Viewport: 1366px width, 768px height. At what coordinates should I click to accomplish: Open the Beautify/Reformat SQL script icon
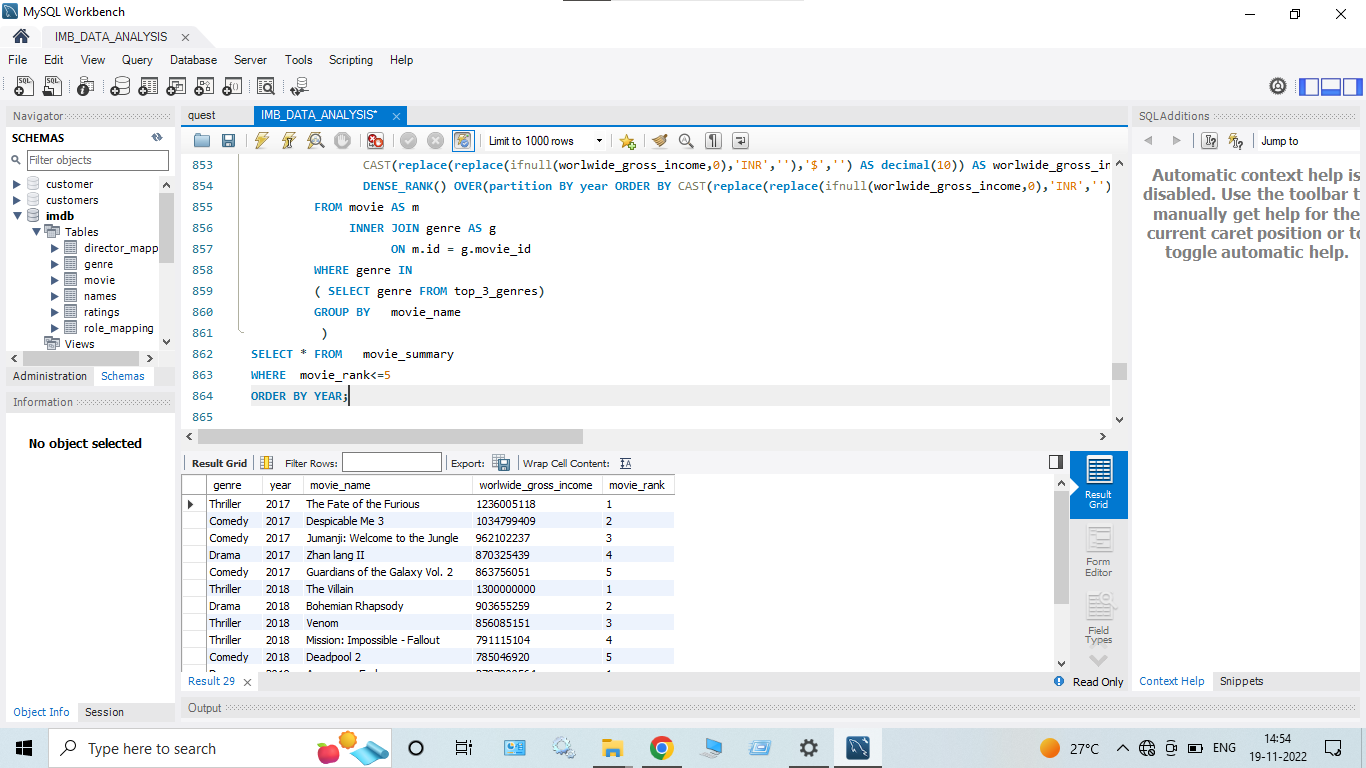click(x=658, y=140)
